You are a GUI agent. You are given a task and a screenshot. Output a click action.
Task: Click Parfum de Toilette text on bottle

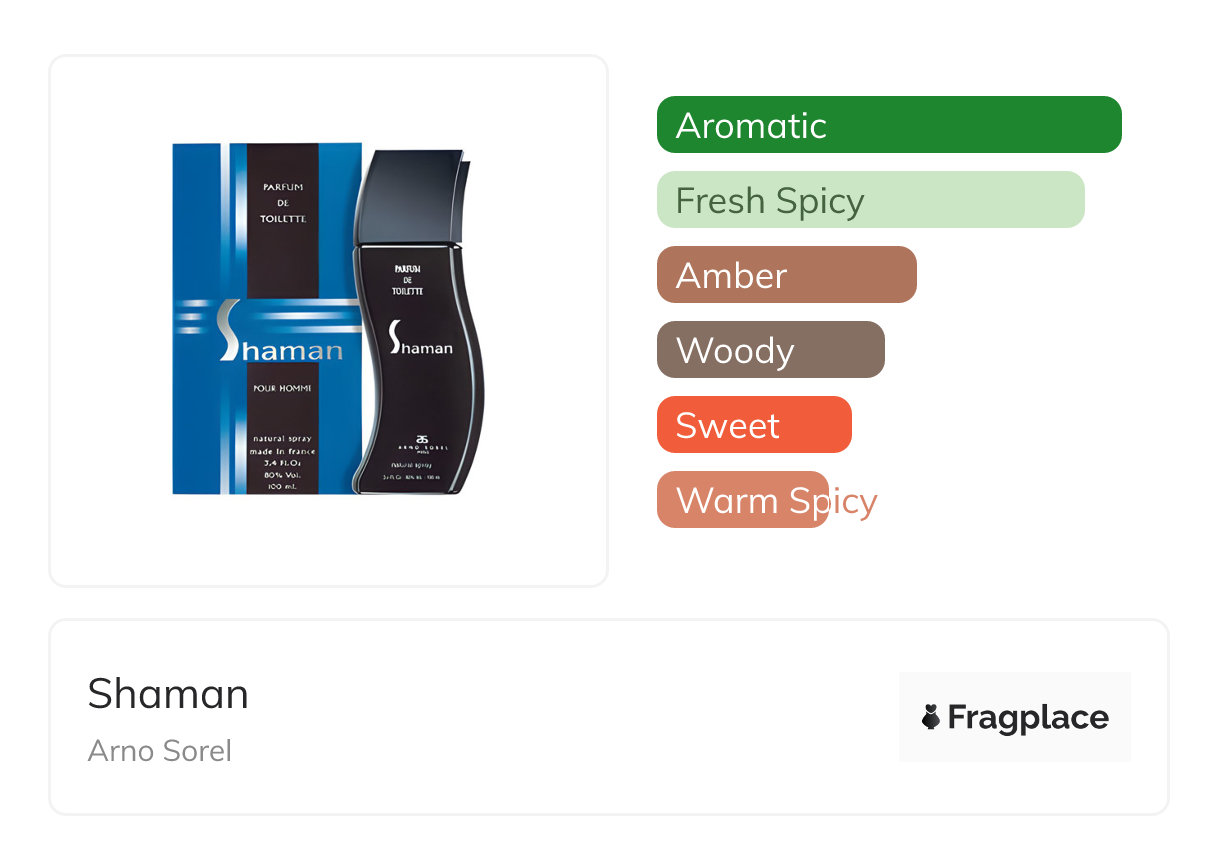[408, 280]
